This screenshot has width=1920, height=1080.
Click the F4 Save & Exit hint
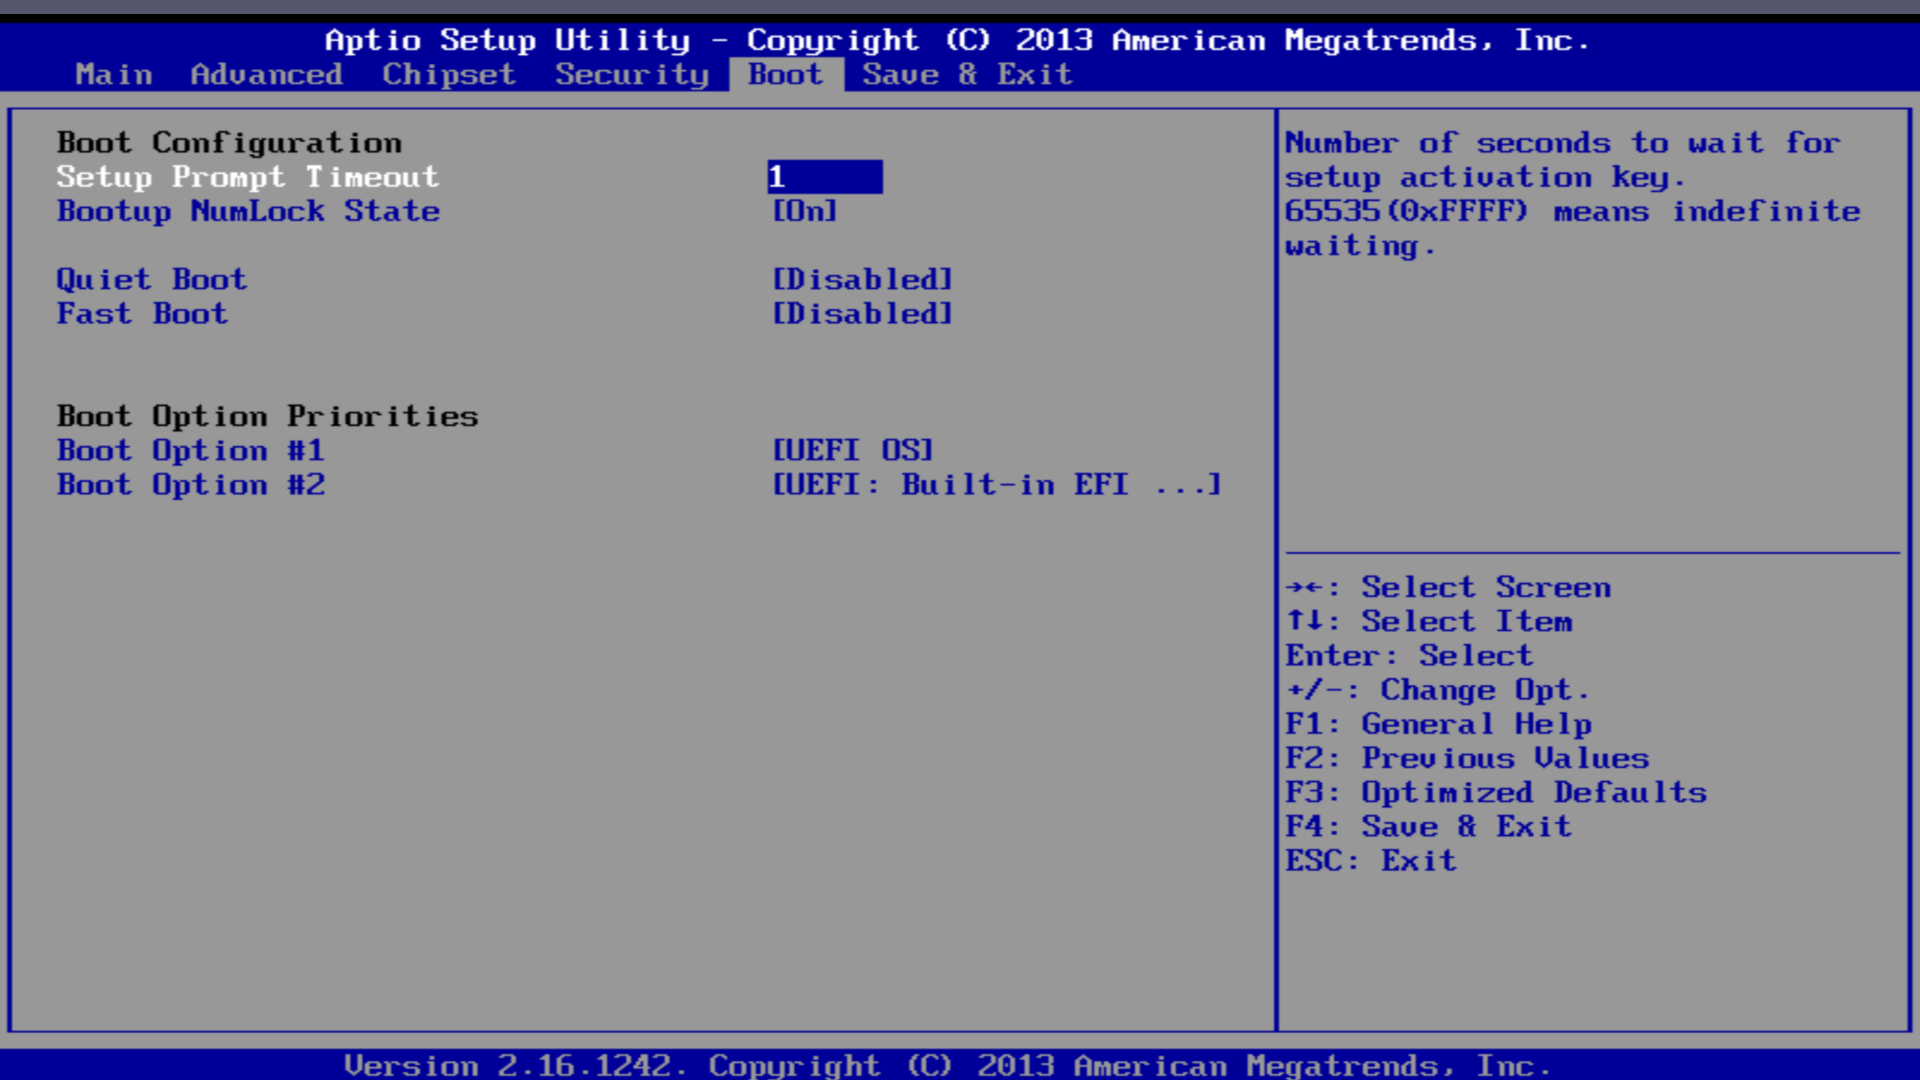[x=1428, y=827]
